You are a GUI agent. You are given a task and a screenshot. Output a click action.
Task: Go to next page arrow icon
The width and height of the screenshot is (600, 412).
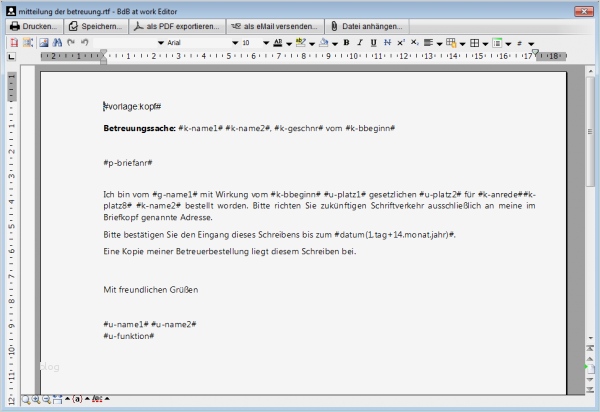pyautogui.click(x=590, y=379)
